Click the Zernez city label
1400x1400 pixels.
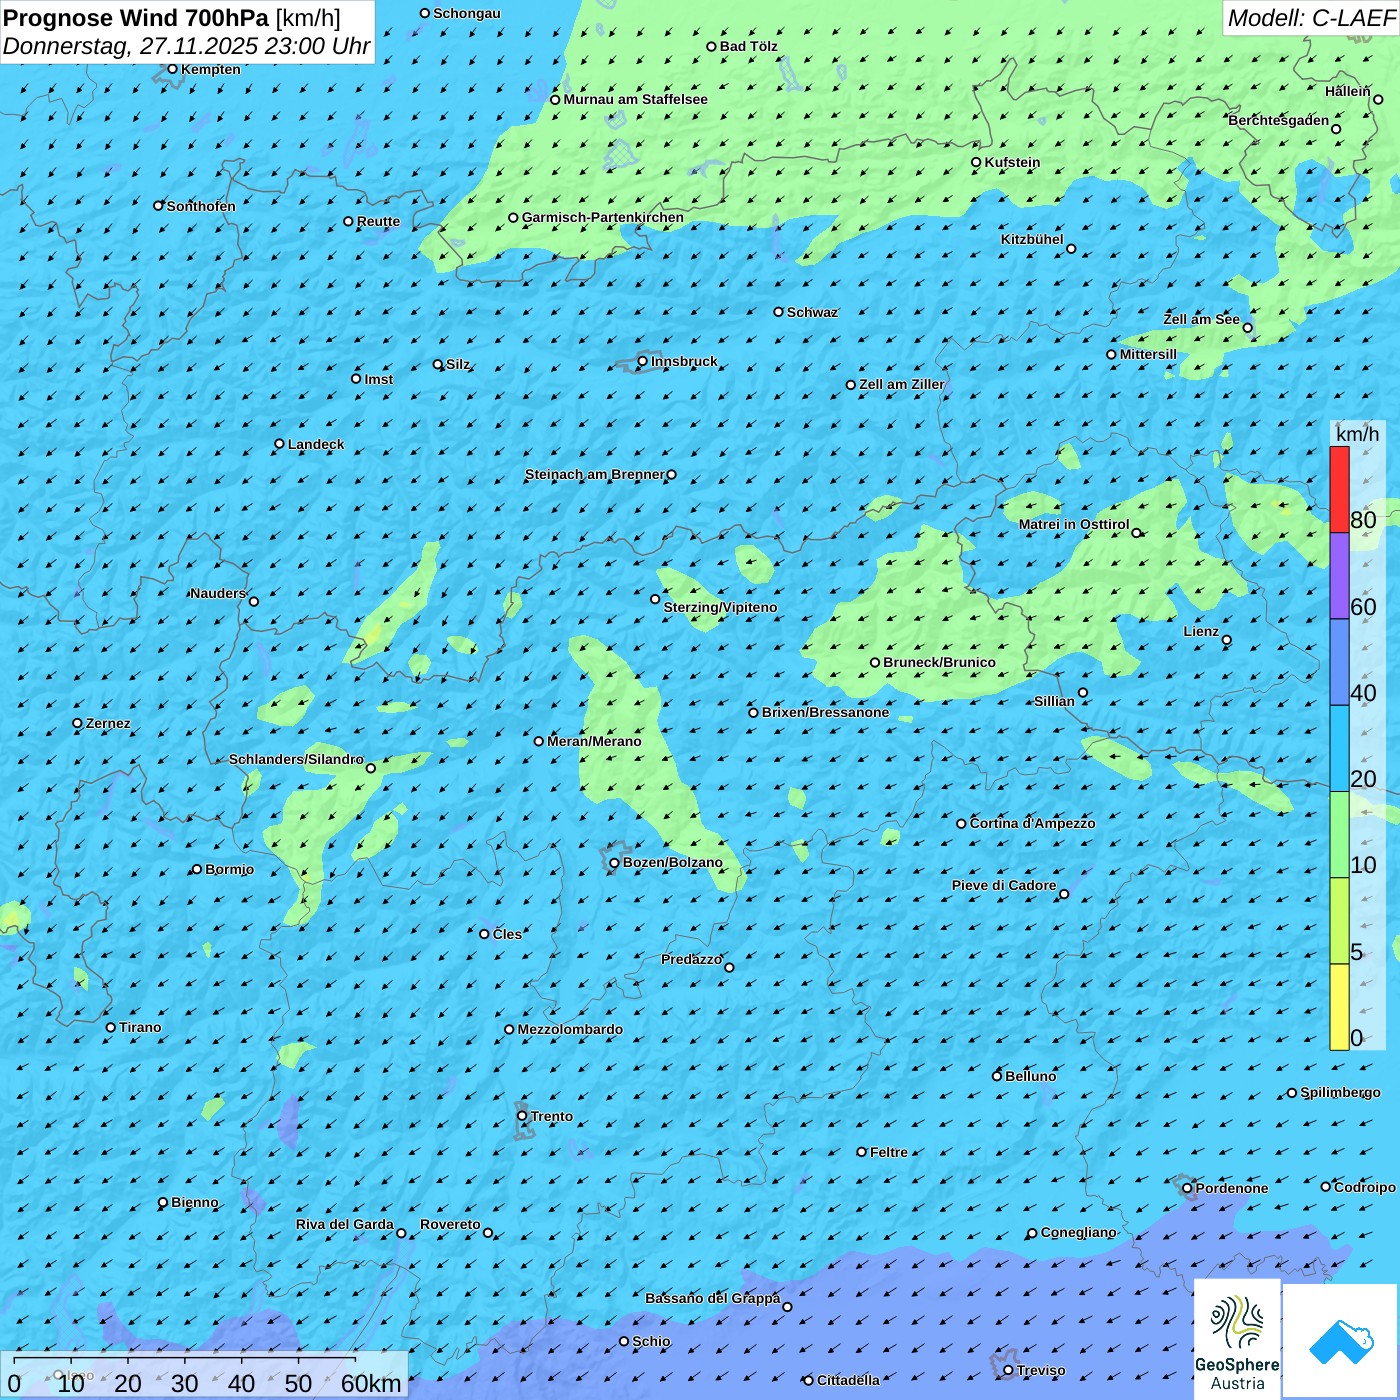[108, 723]
